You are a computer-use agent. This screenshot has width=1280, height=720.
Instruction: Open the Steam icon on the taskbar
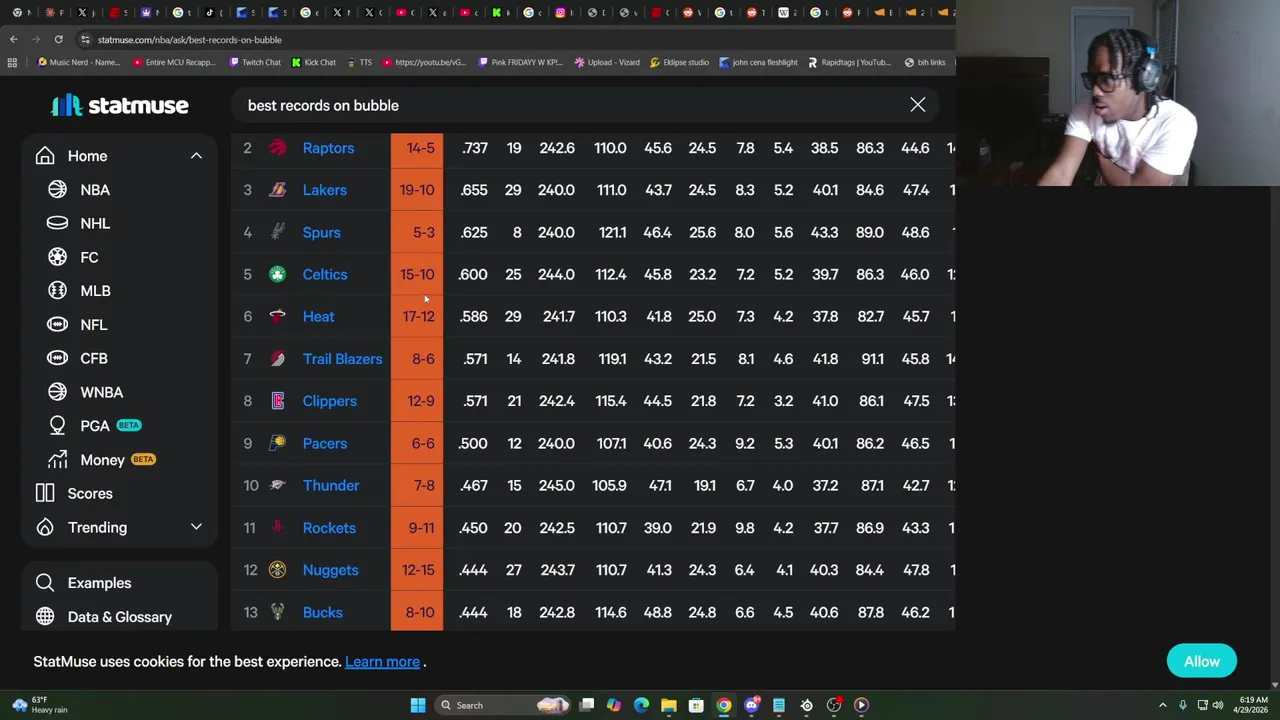coord(806,705)
